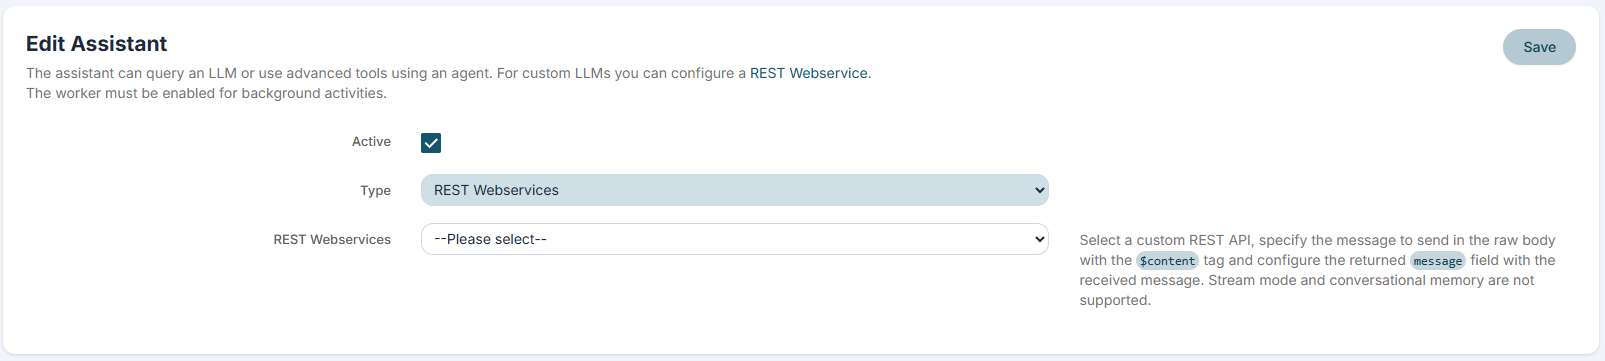Select the $content code tag
The height and width of the screenshot is (361, 1605).
[1167, 261]
